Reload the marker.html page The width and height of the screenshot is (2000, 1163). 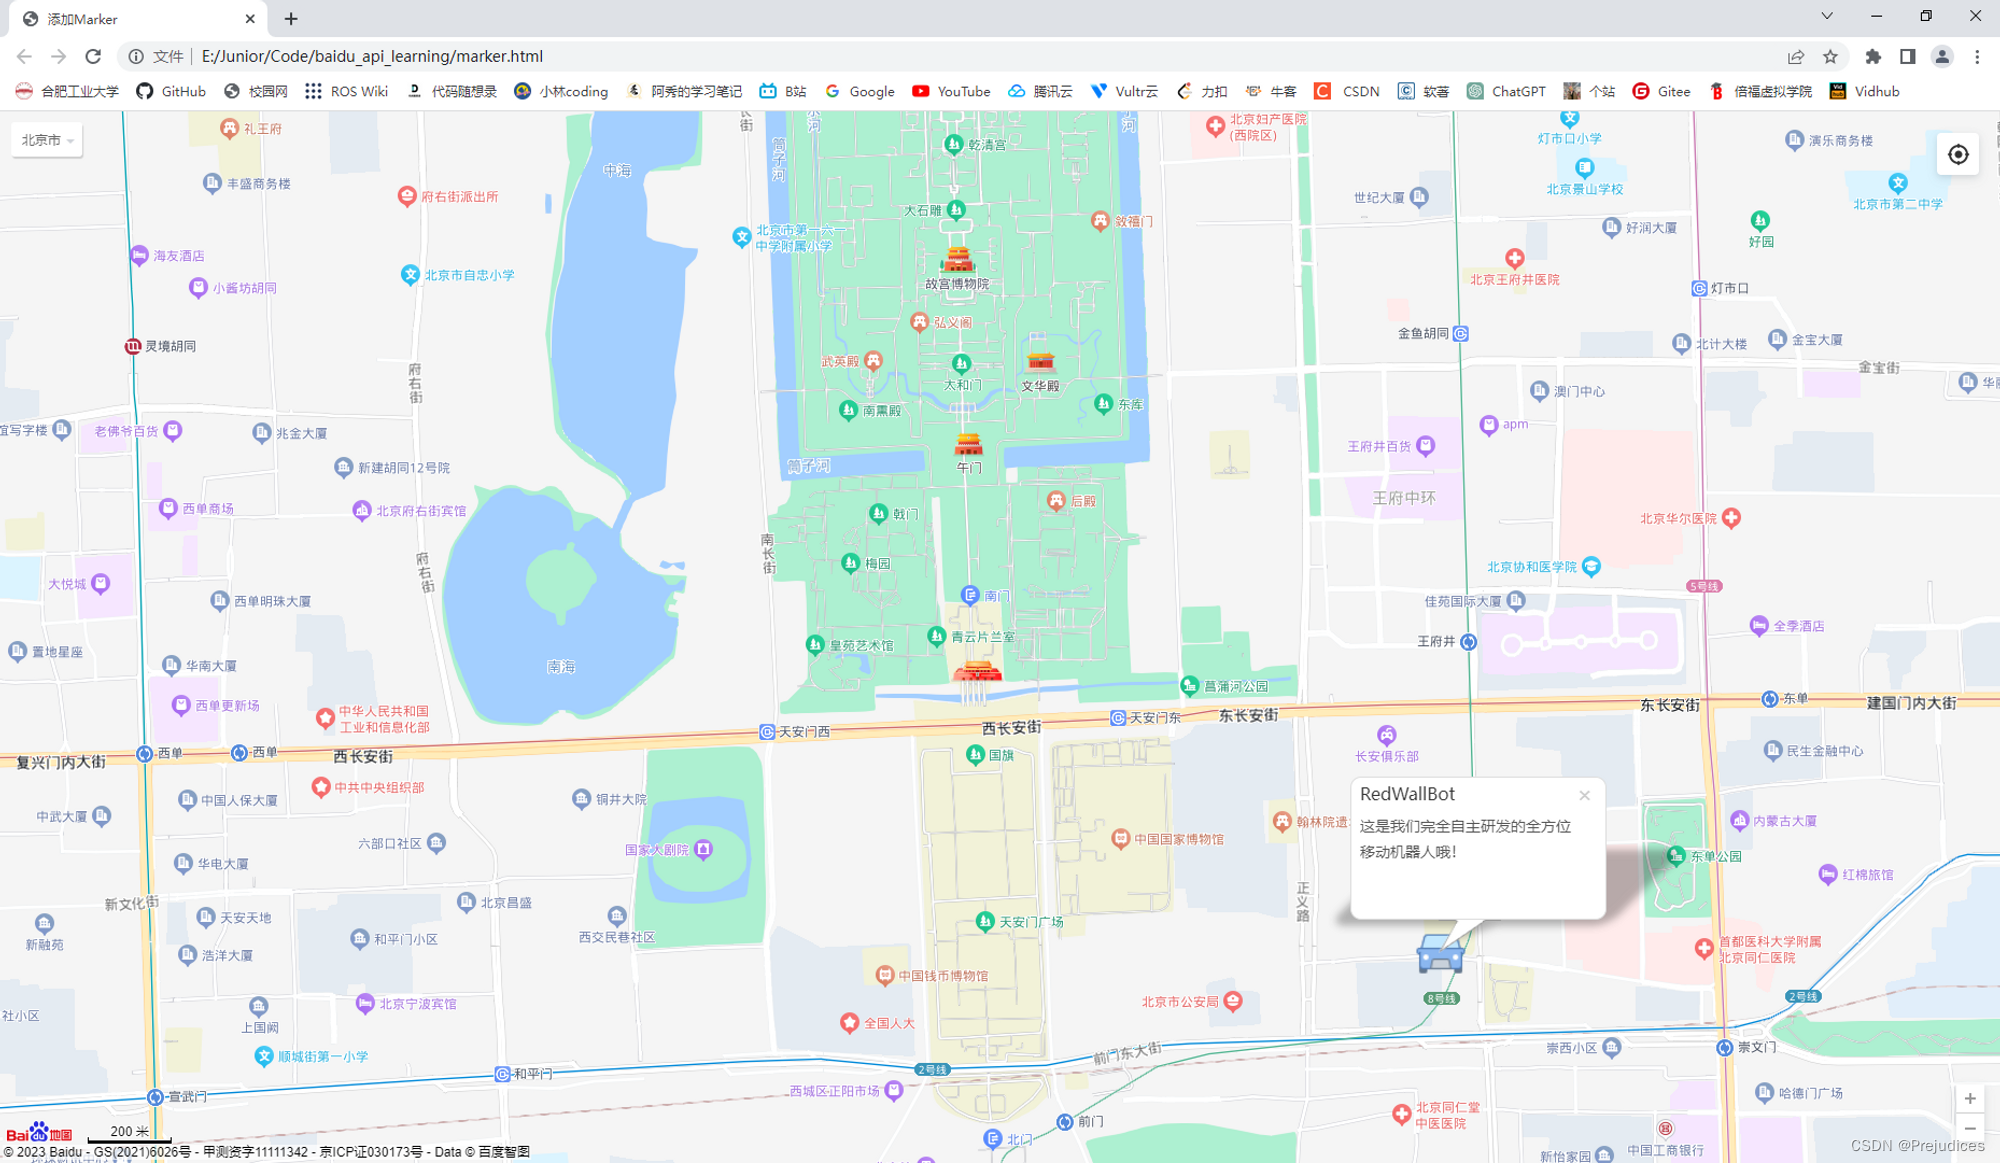pos(94,57)
